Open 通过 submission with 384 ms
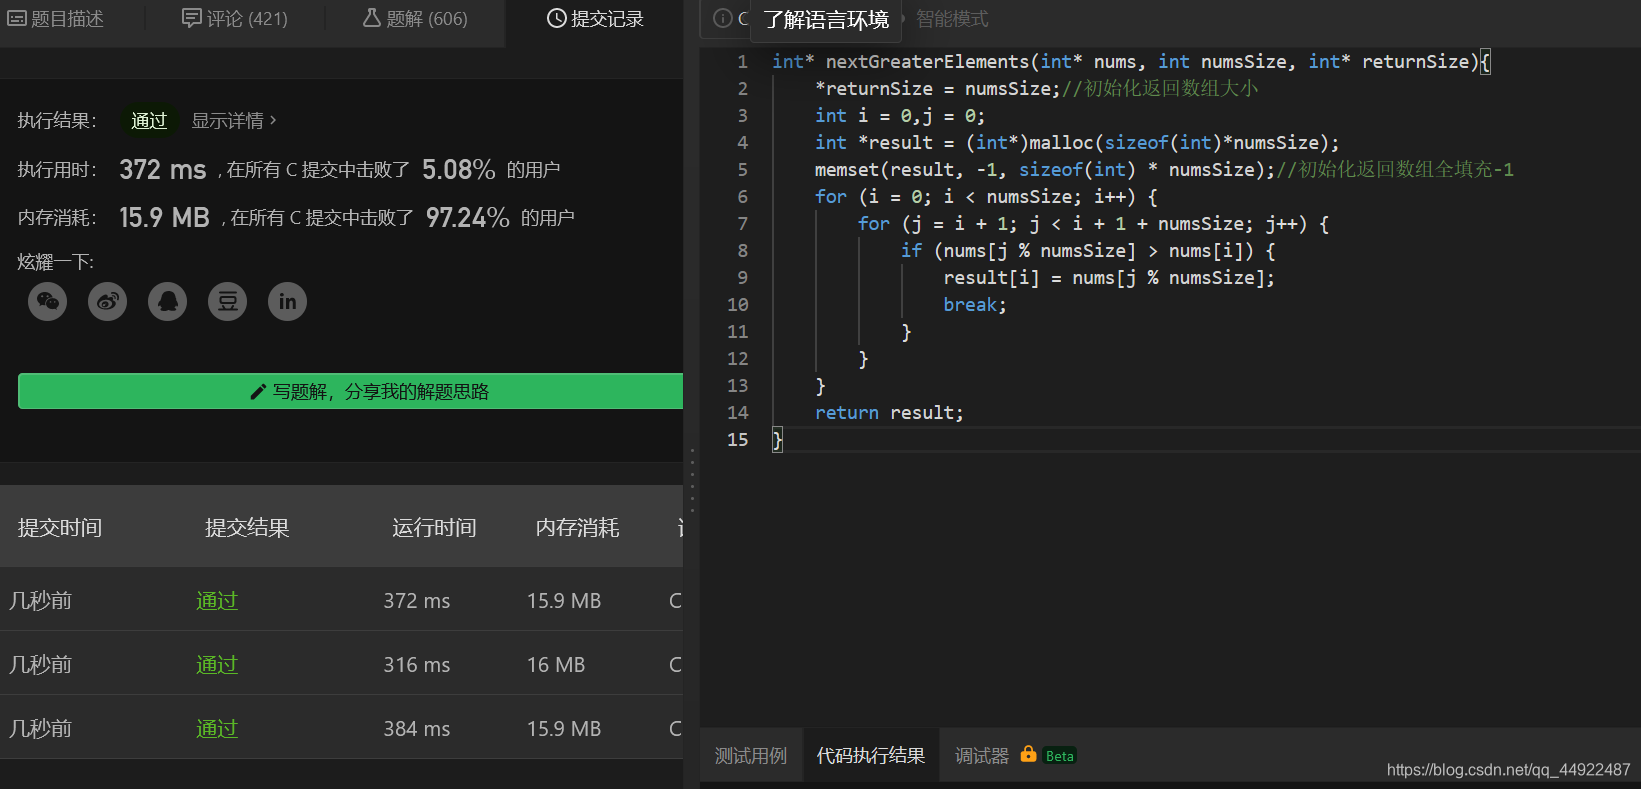This screenshot has width=1641, height=789. 217,728
